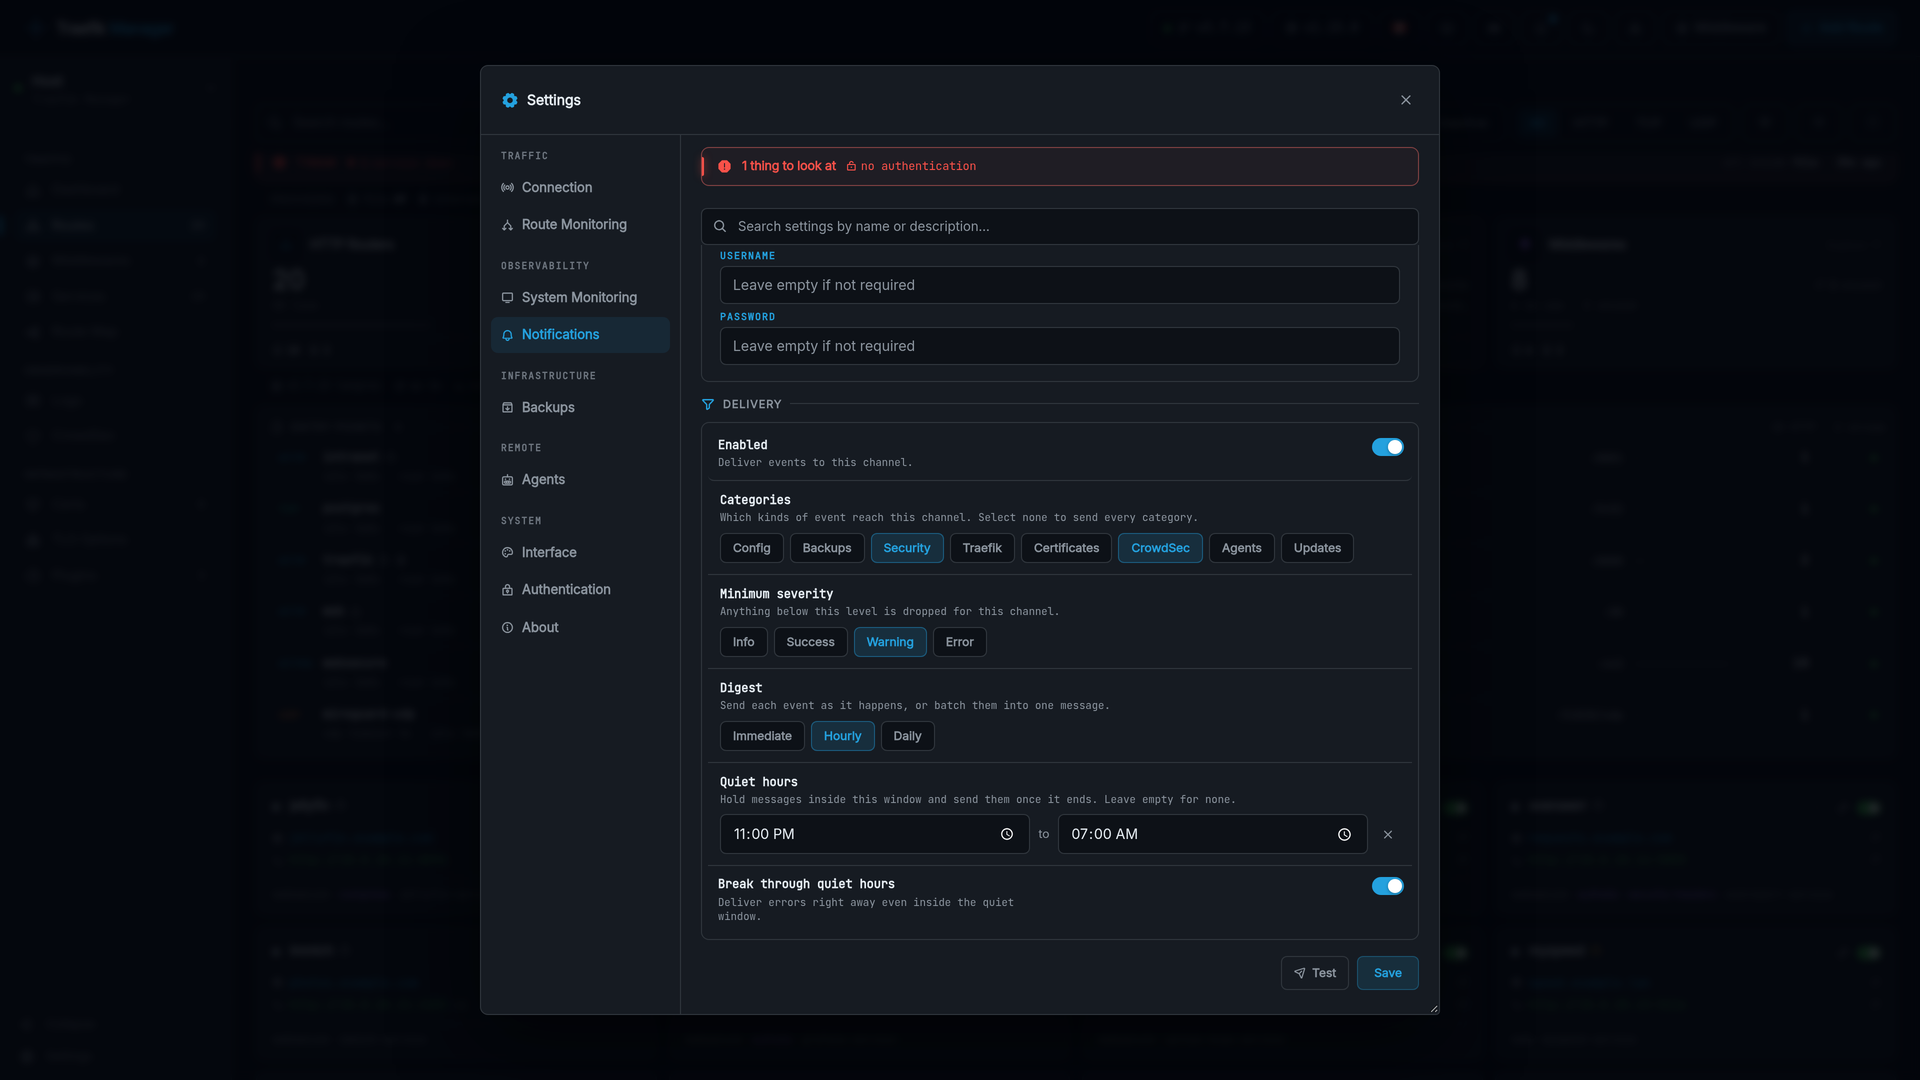Set digest to Daily
1920x1080 pixels.
(x=907, y=736)
